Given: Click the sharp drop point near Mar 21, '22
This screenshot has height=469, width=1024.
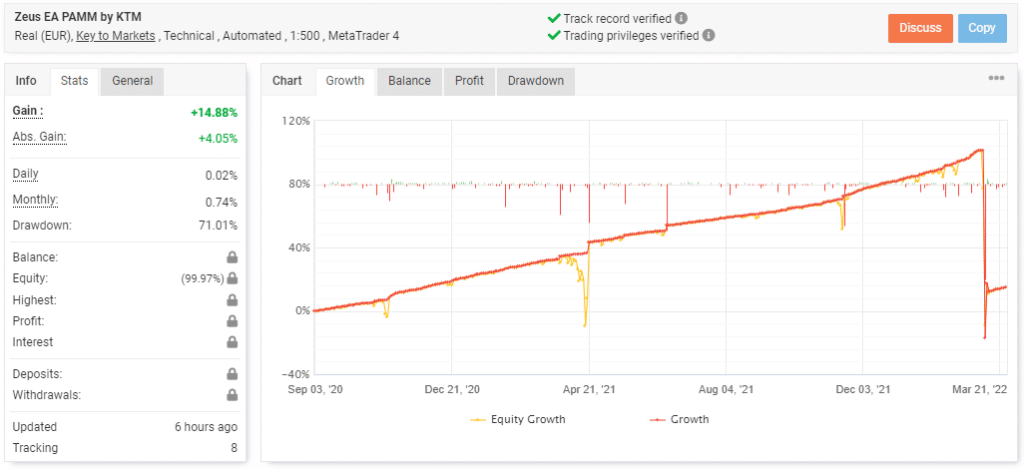Looking at the screenshot, I should (x=985, y=338).
